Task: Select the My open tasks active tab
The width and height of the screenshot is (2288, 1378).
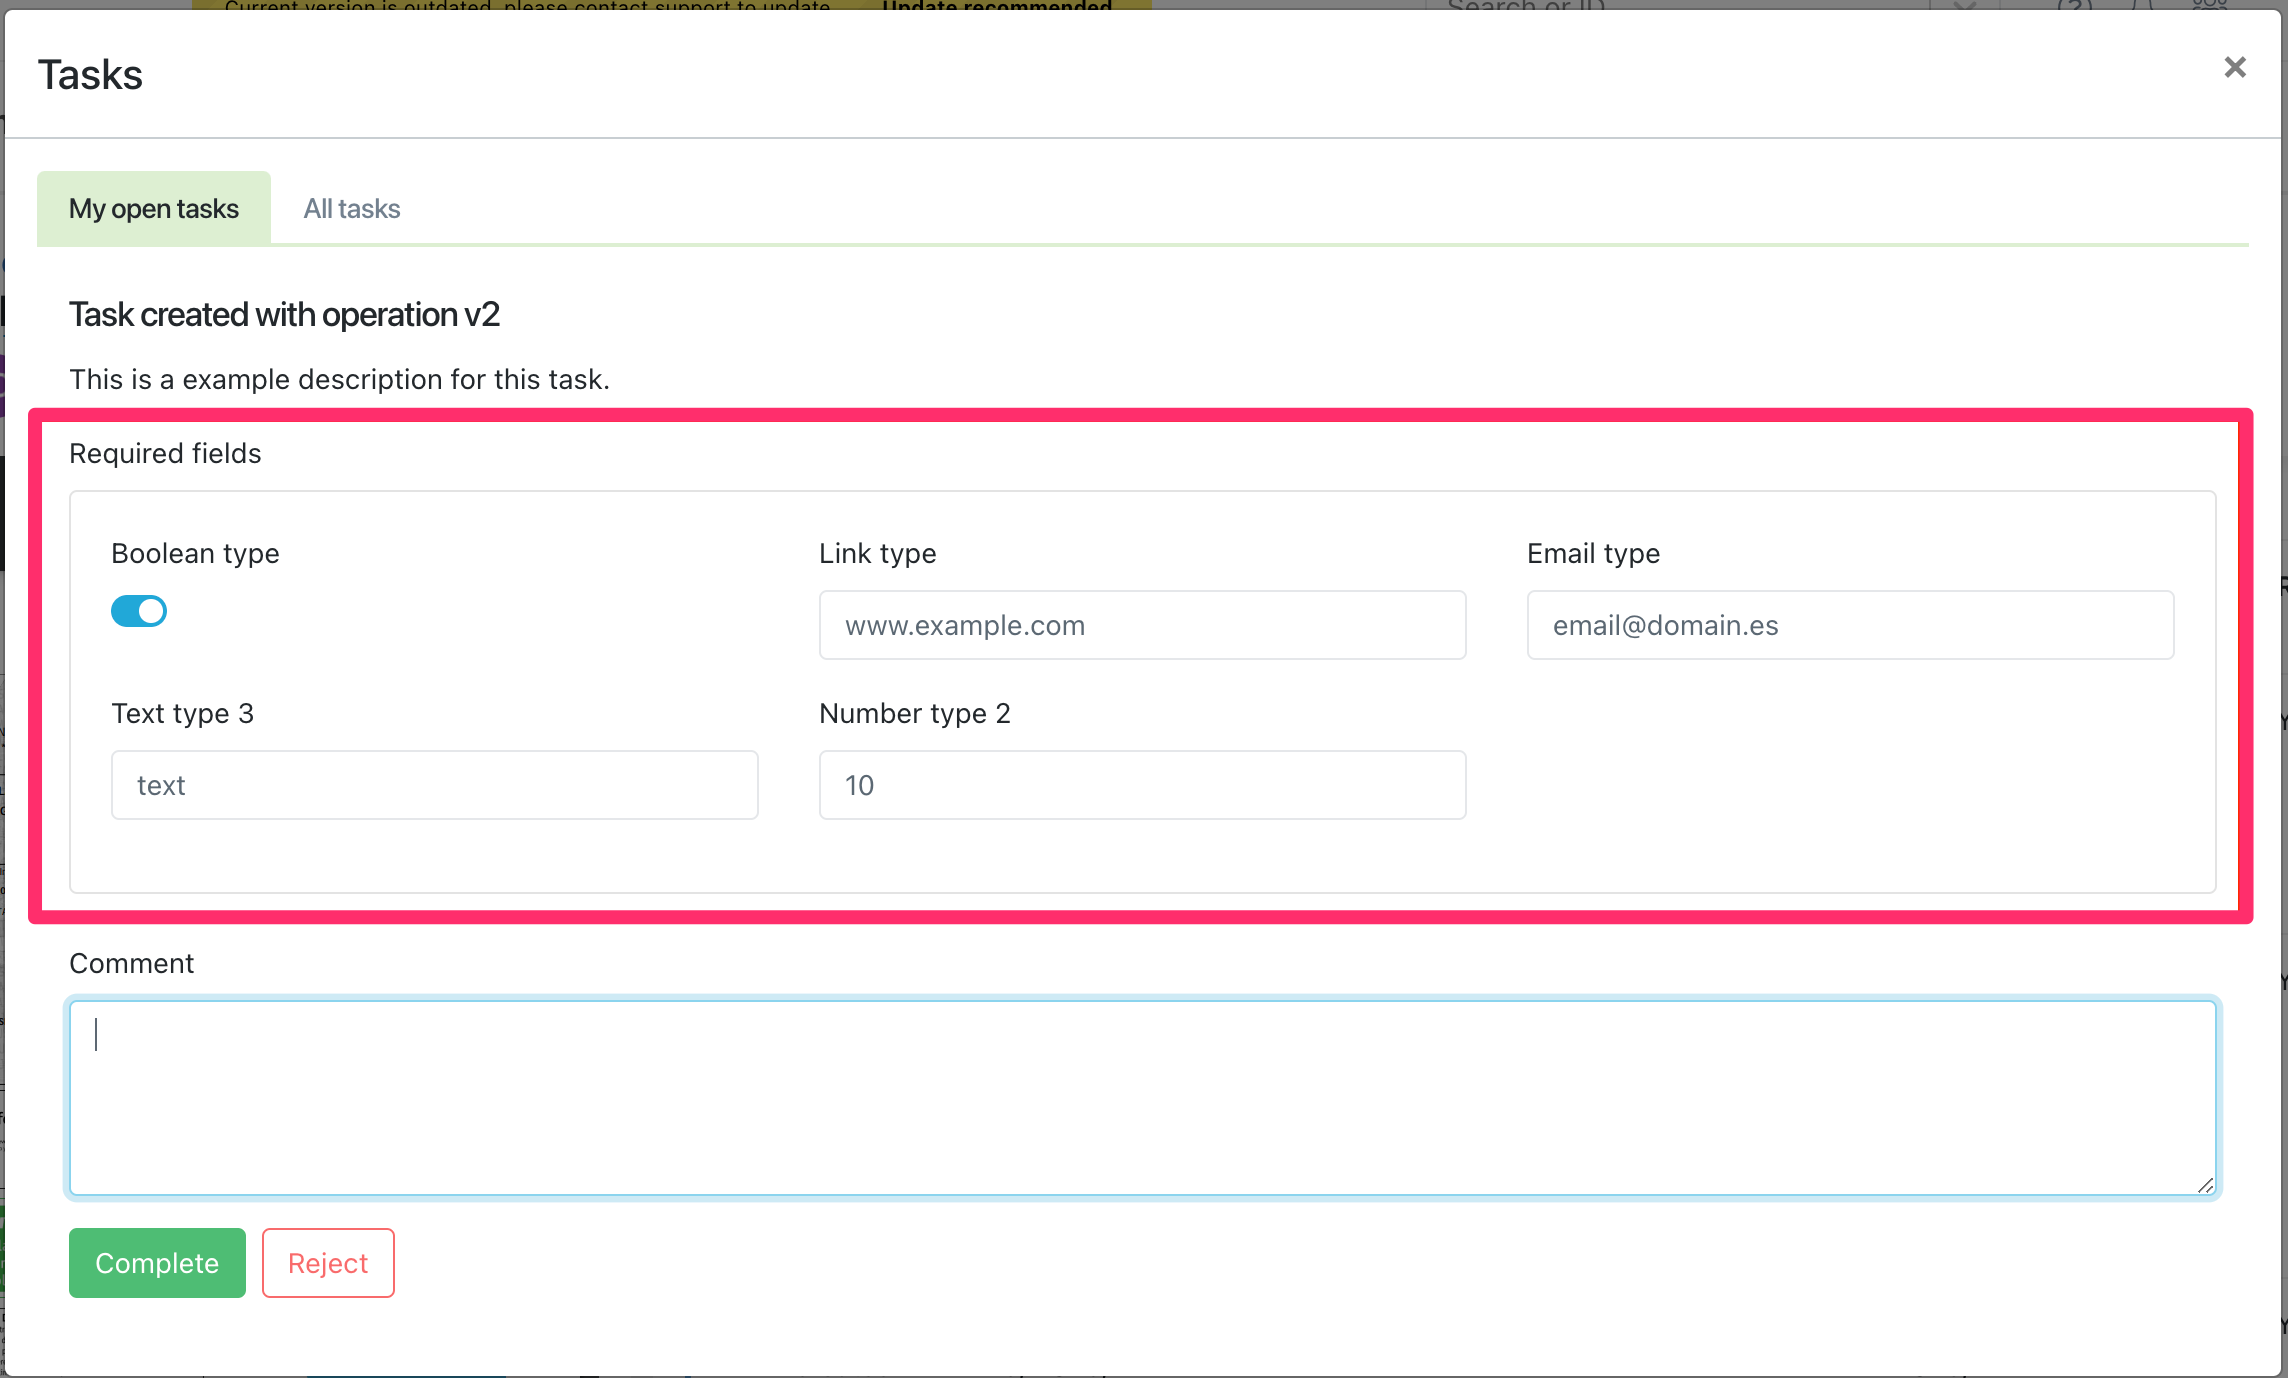Action: pyautogui.click(x=154, y=208)
